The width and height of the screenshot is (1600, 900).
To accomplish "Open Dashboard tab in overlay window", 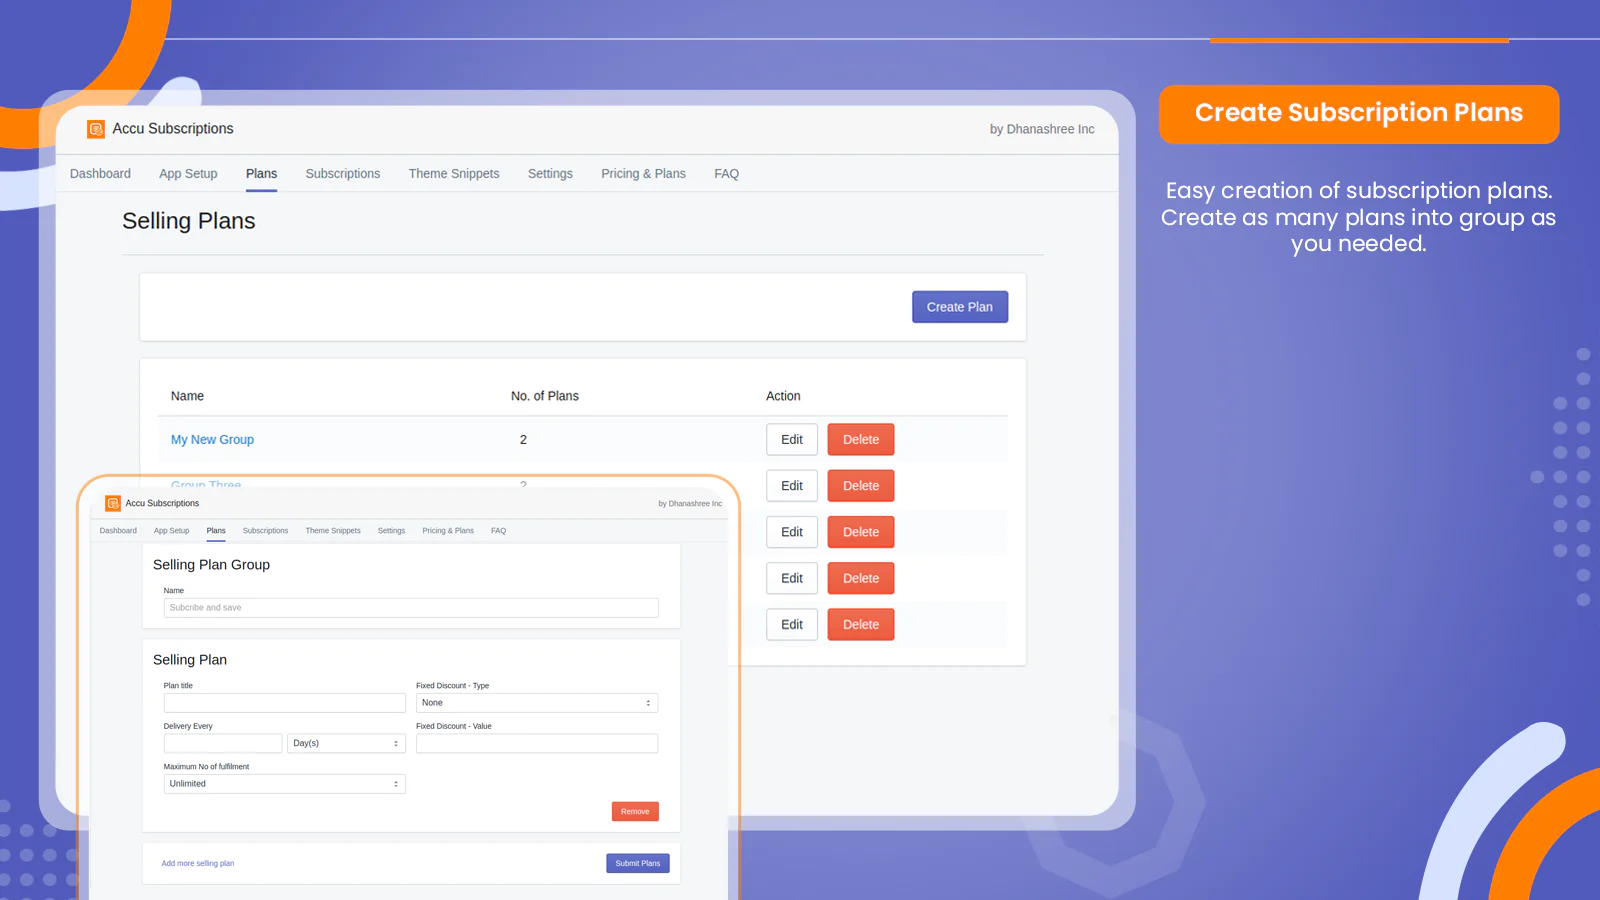I will click(x=118, y=531).
